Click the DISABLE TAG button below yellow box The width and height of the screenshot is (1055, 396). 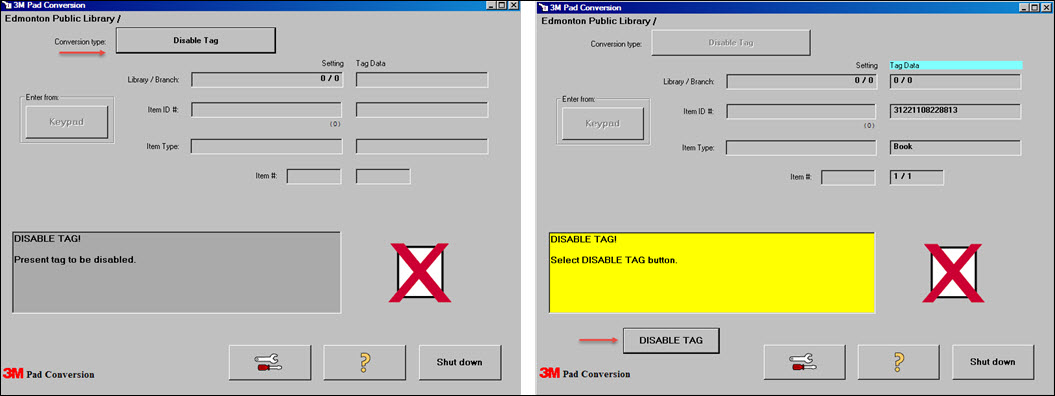[x=671, y=340]
